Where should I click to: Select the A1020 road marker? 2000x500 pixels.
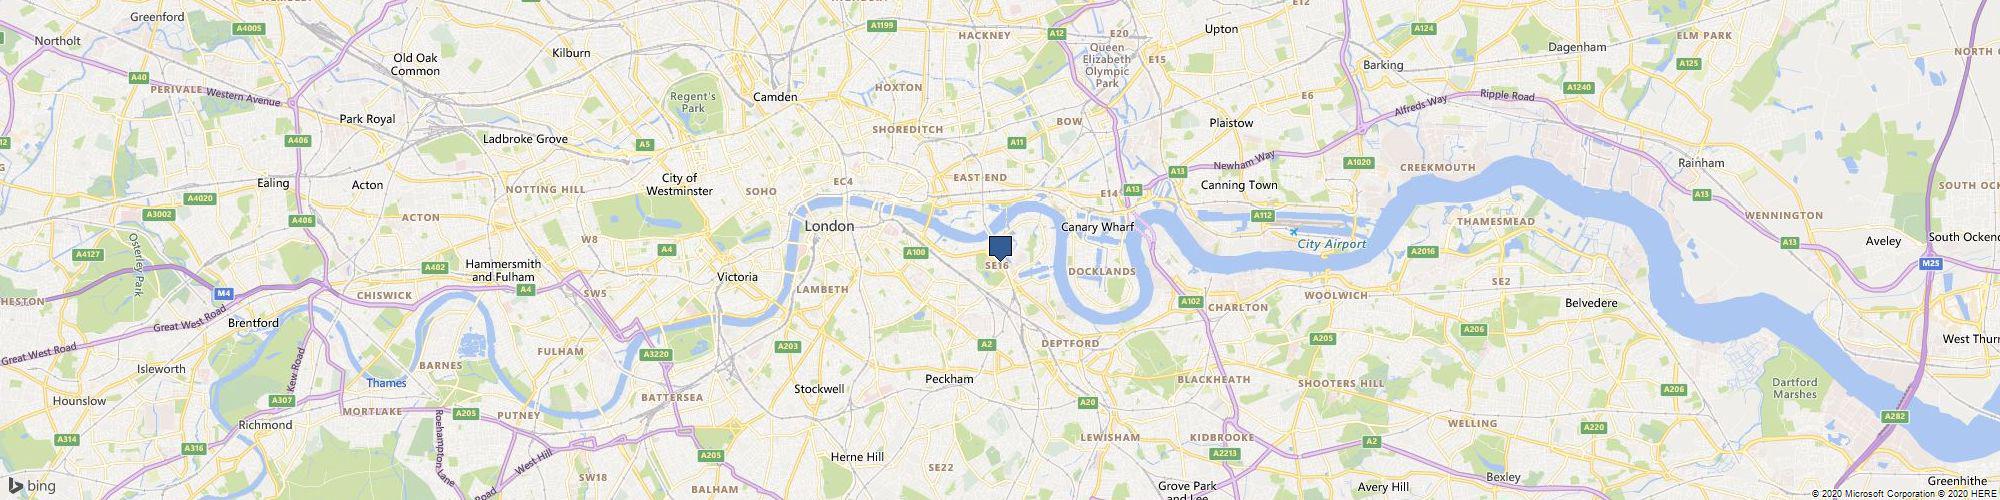tap(1359, 162)
